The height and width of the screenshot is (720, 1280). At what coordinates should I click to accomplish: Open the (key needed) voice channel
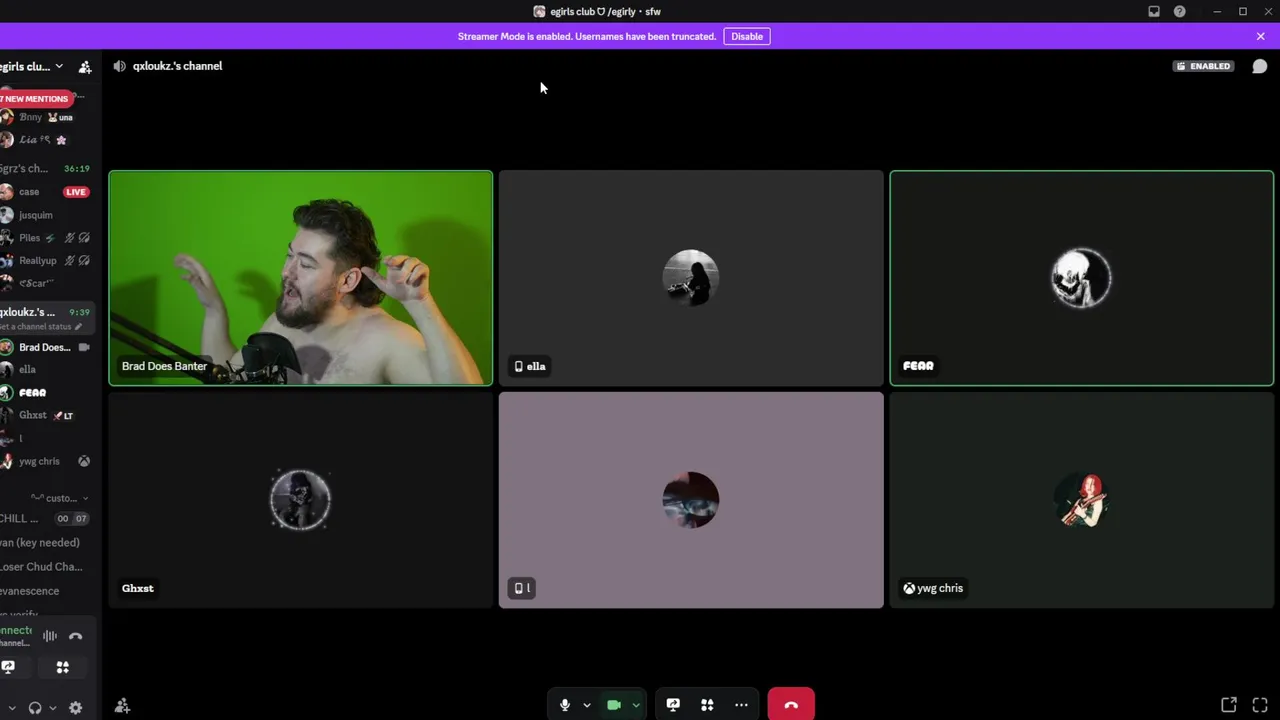tap(46, 542)
